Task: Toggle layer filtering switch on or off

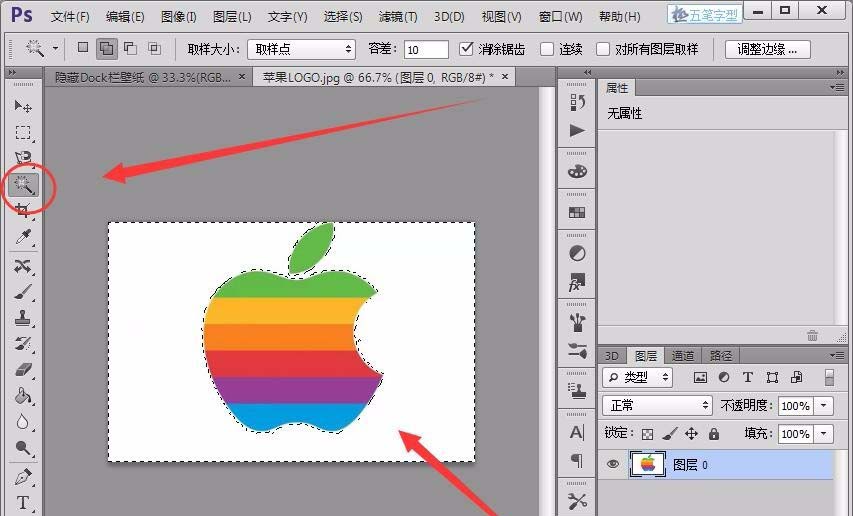Action: tap(829, 377)
